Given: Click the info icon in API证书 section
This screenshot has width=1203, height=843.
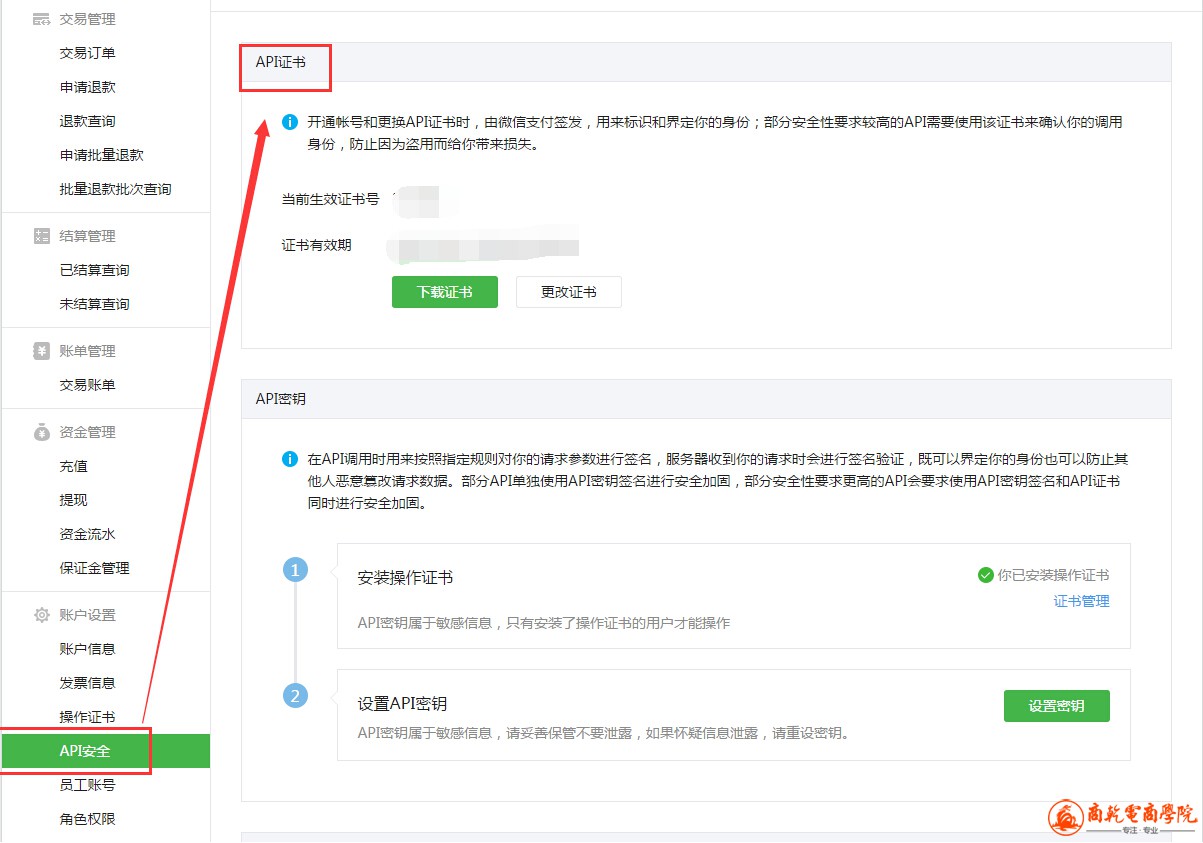Looking at the screenshot, I should click(290, 122).
